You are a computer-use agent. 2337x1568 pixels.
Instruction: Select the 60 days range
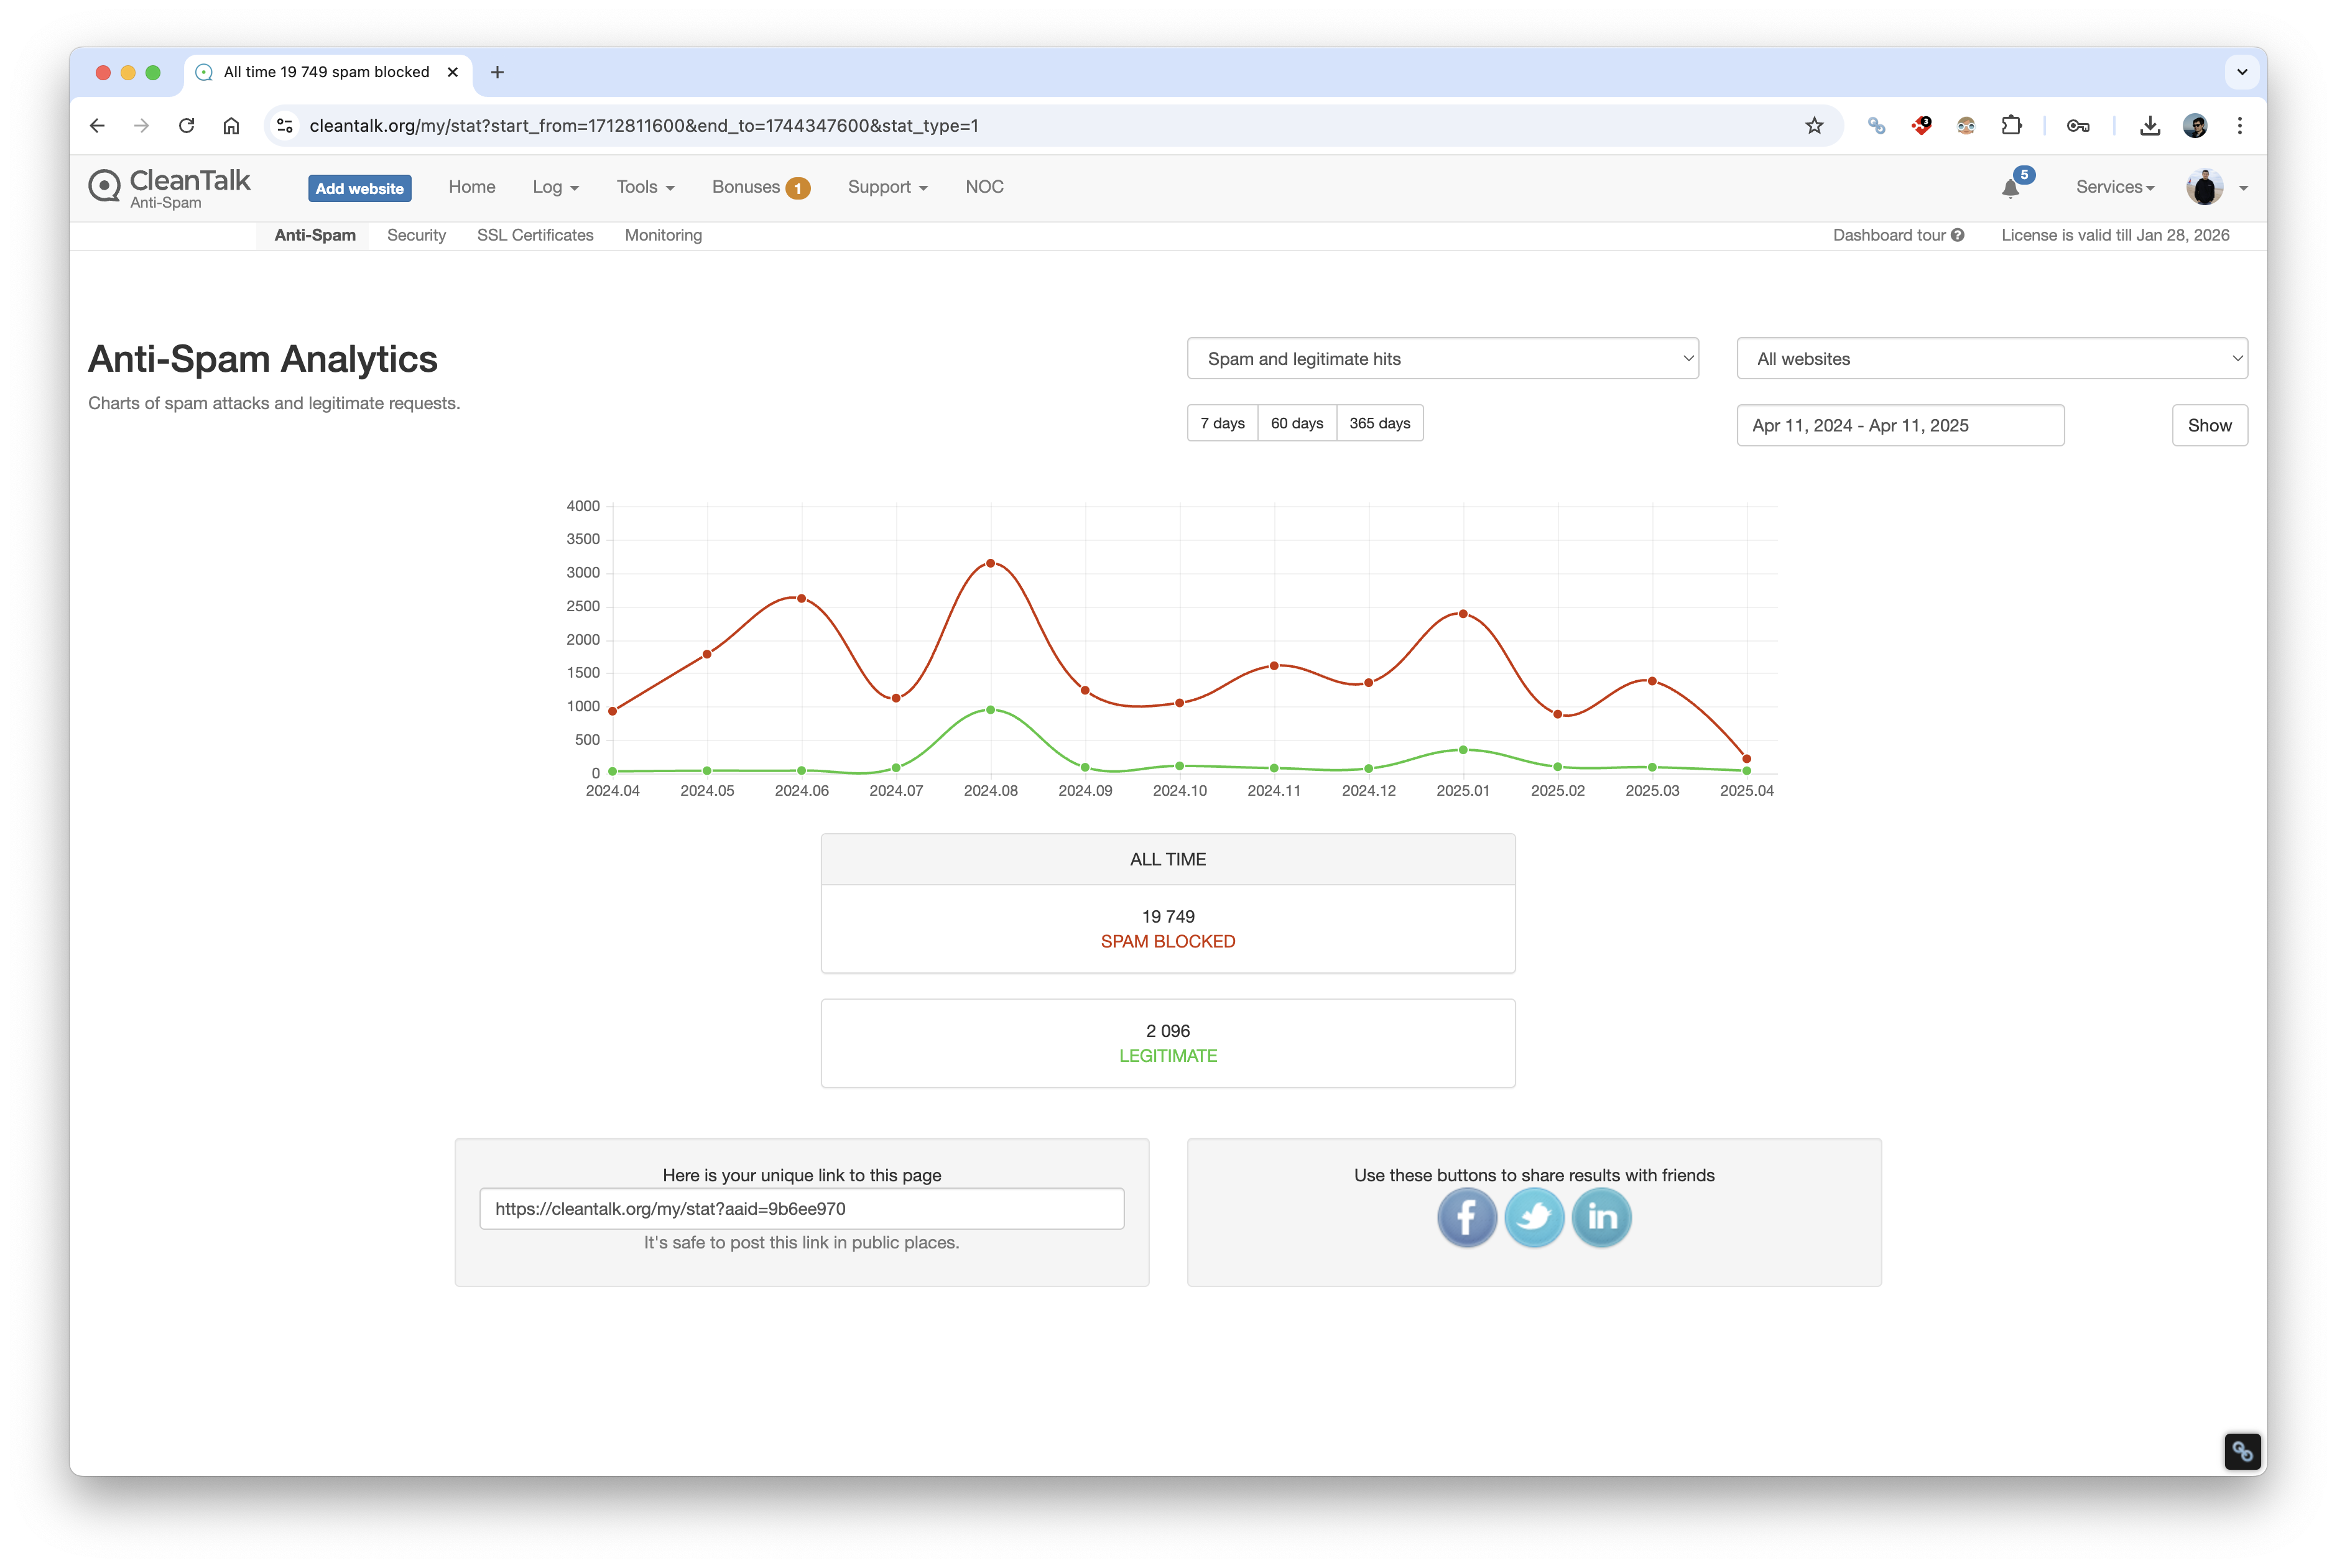pos(1296,423)
